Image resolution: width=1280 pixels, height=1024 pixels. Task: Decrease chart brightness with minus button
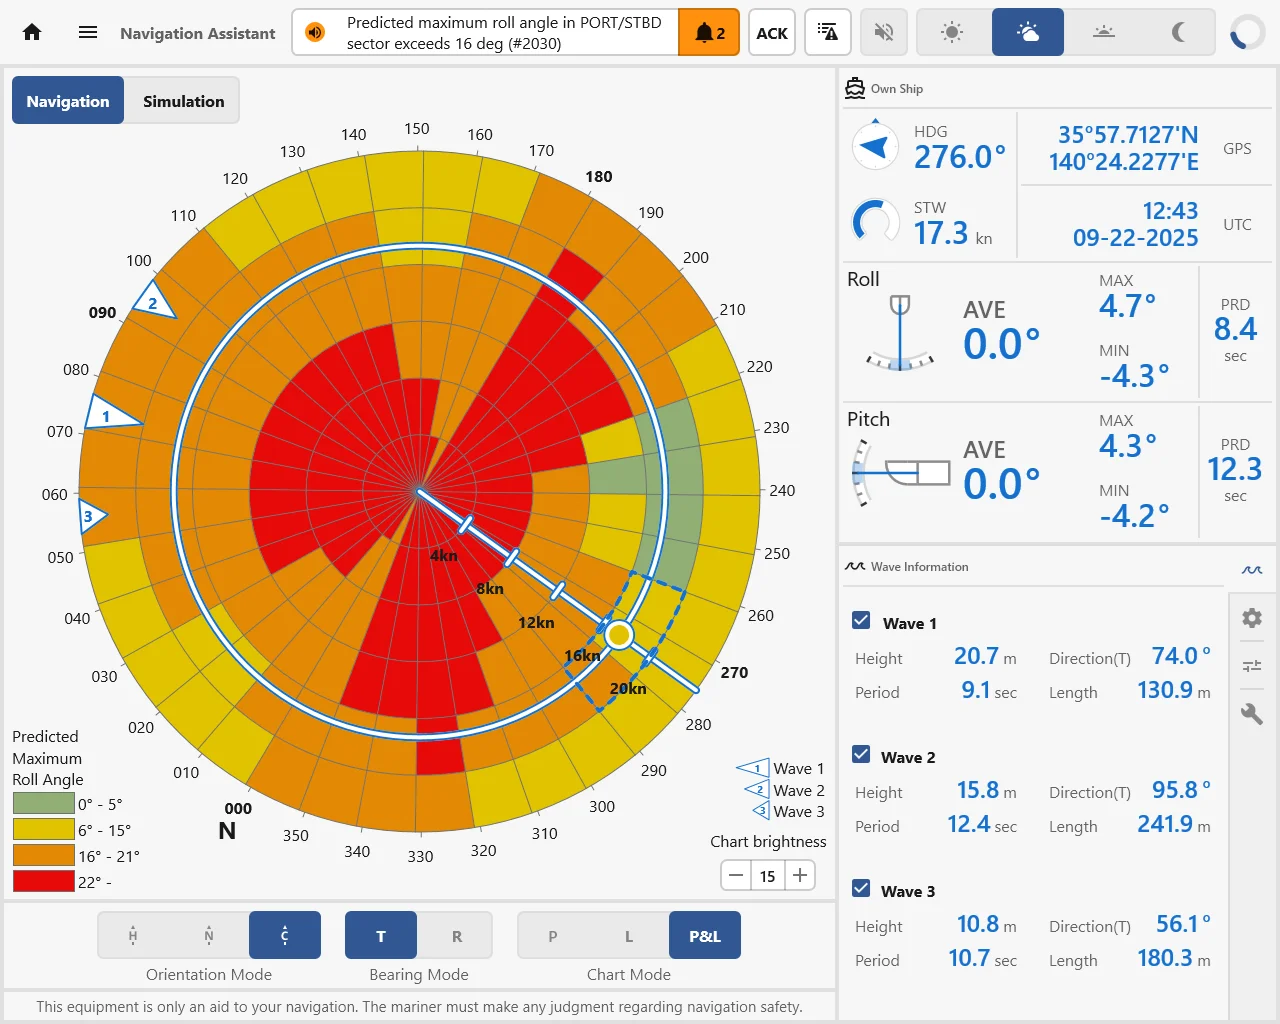pyautogui.click(x=737, y=875)
